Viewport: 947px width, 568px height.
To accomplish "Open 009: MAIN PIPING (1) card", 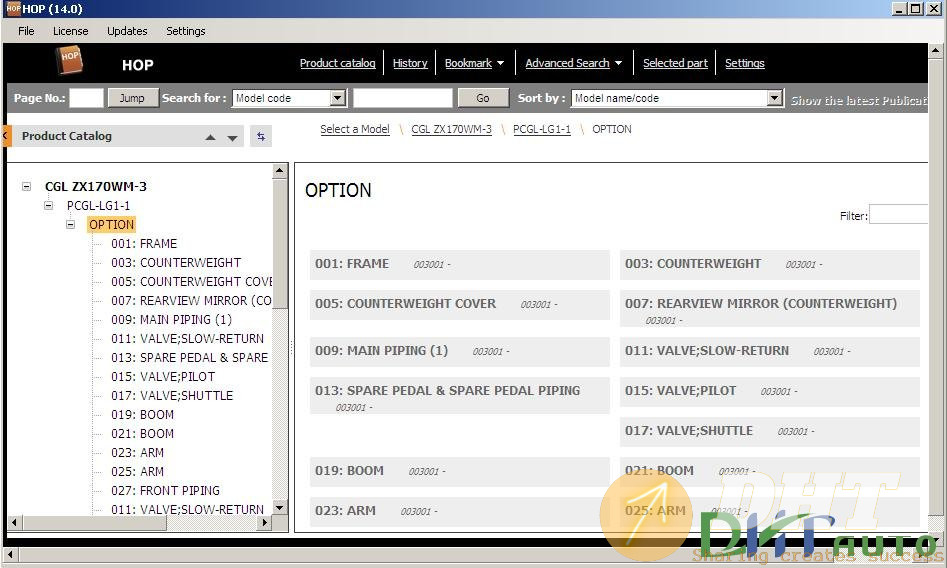I will (x=460, y=351).
